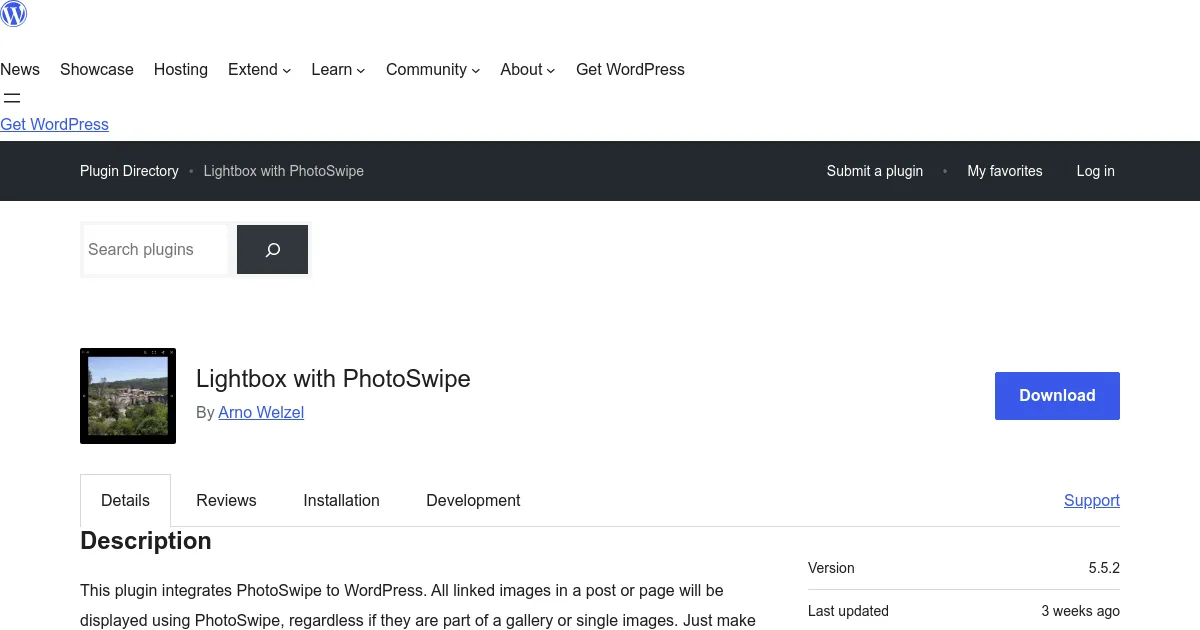Go to Plugin Directory breadcrumb
The width and height of the screenshot is (1200, 630).
tap(129, 171)
